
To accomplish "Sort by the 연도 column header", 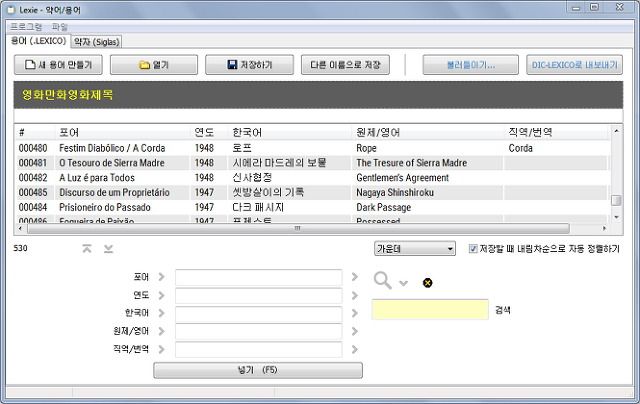I will coord(209,132).
